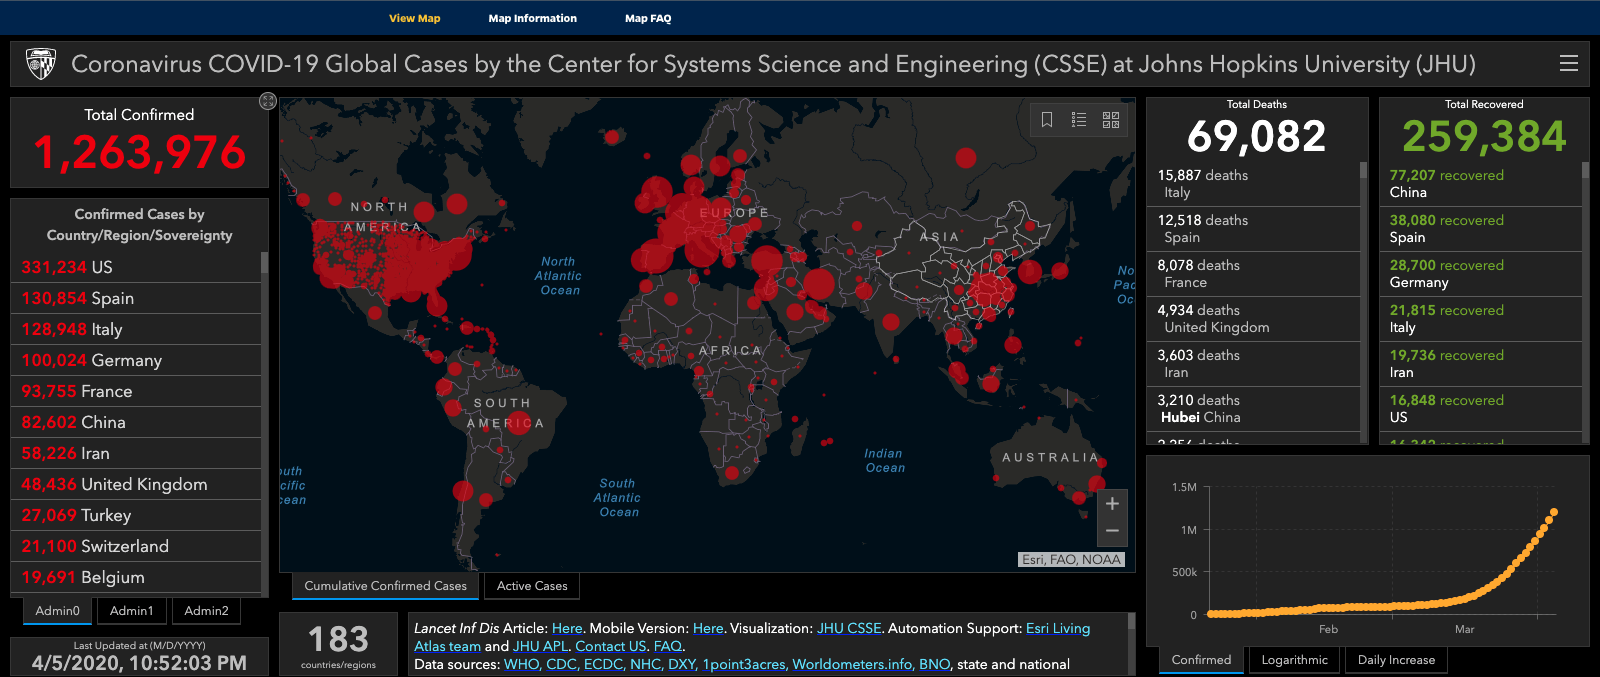Select the Confirmed chart tab

coord(1202,660)
